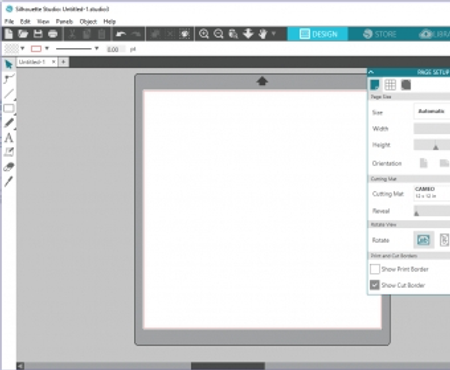Screen dimensions: 450x370
Task: Click the horizontal scrollbar thumb
Action: (x=228, y=366)
